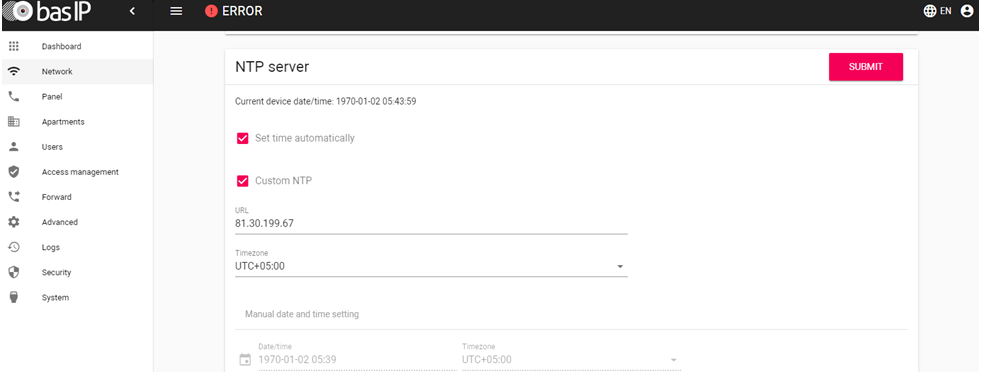Submit the NTP server settings
The image size is (981, 372).
[866, 67]
